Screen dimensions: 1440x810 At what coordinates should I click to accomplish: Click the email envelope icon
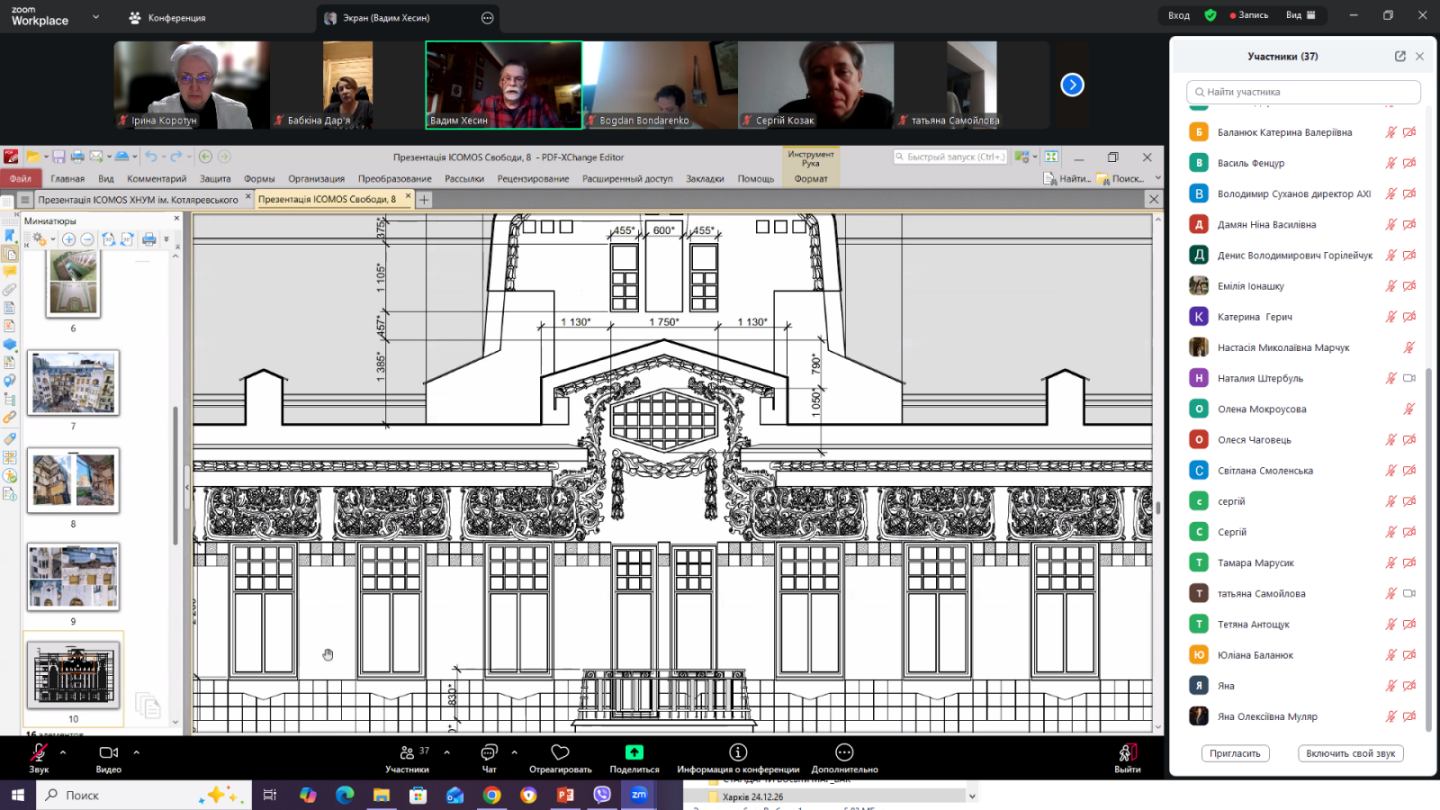95,157
